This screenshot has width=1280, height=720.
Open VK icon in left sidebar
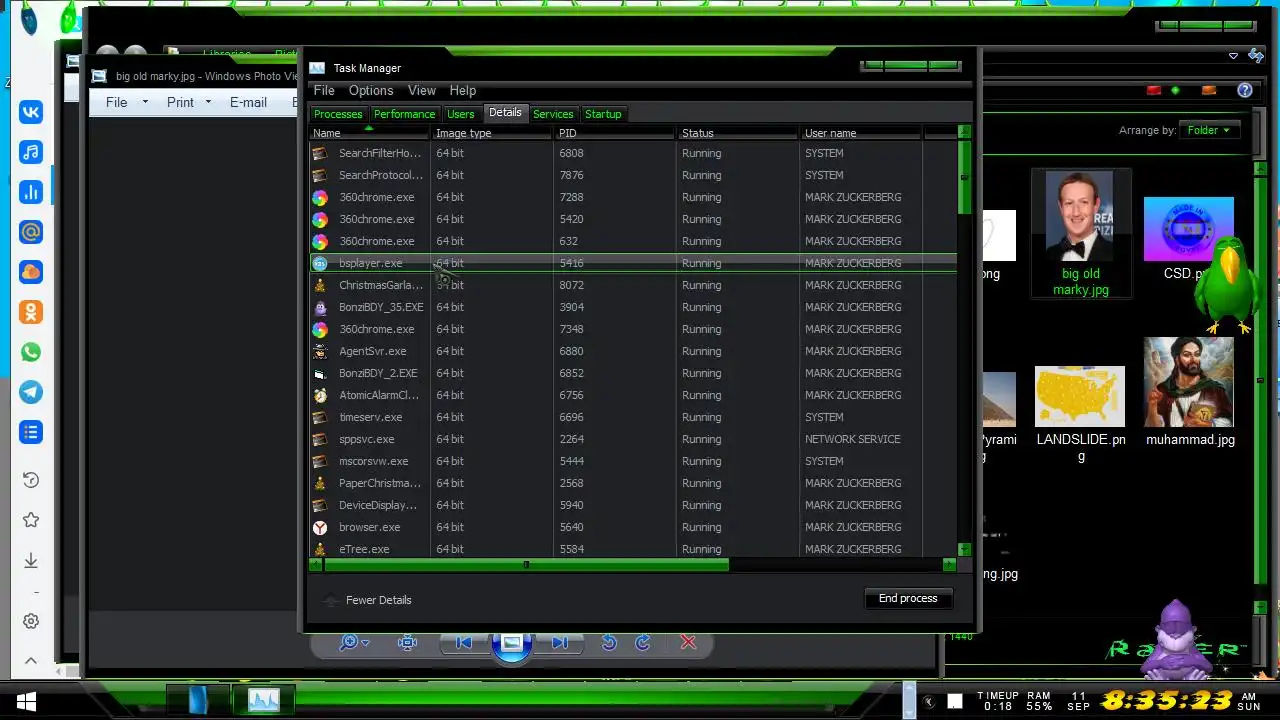31,112
